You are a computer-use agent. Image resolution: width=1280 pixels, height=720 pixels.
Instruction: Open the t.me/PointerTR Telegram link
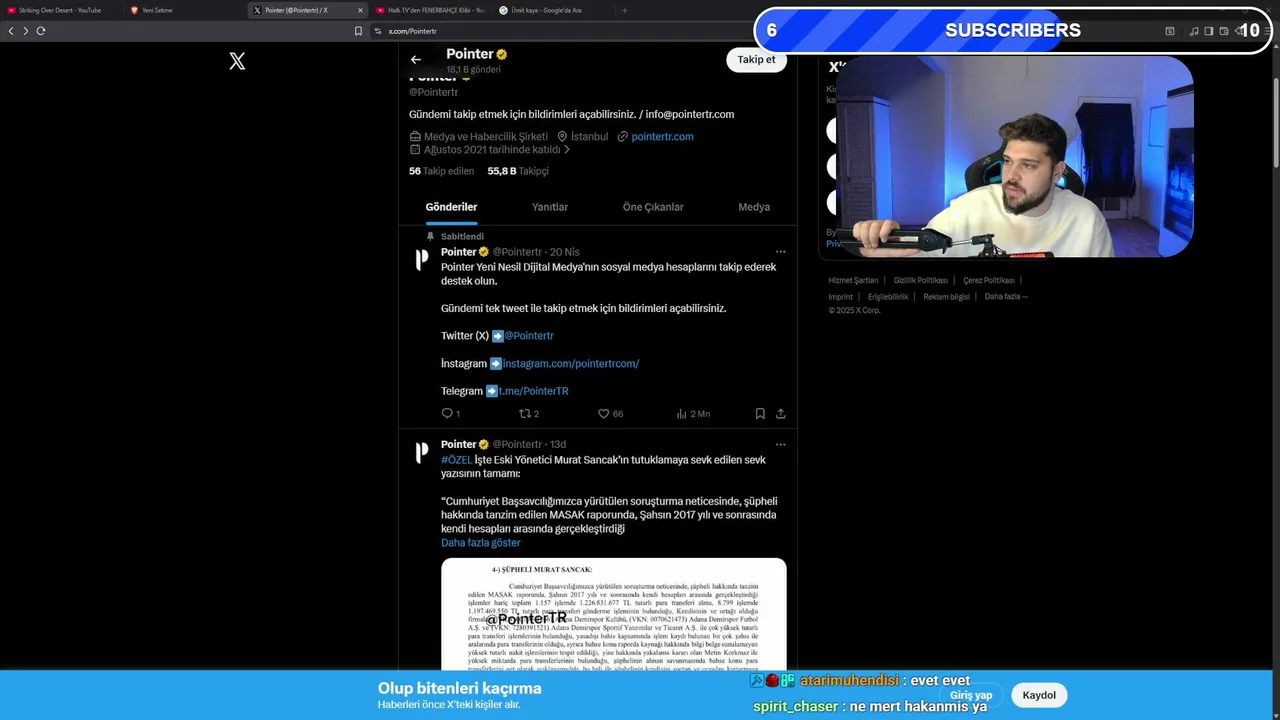click(x=534, y=391)
